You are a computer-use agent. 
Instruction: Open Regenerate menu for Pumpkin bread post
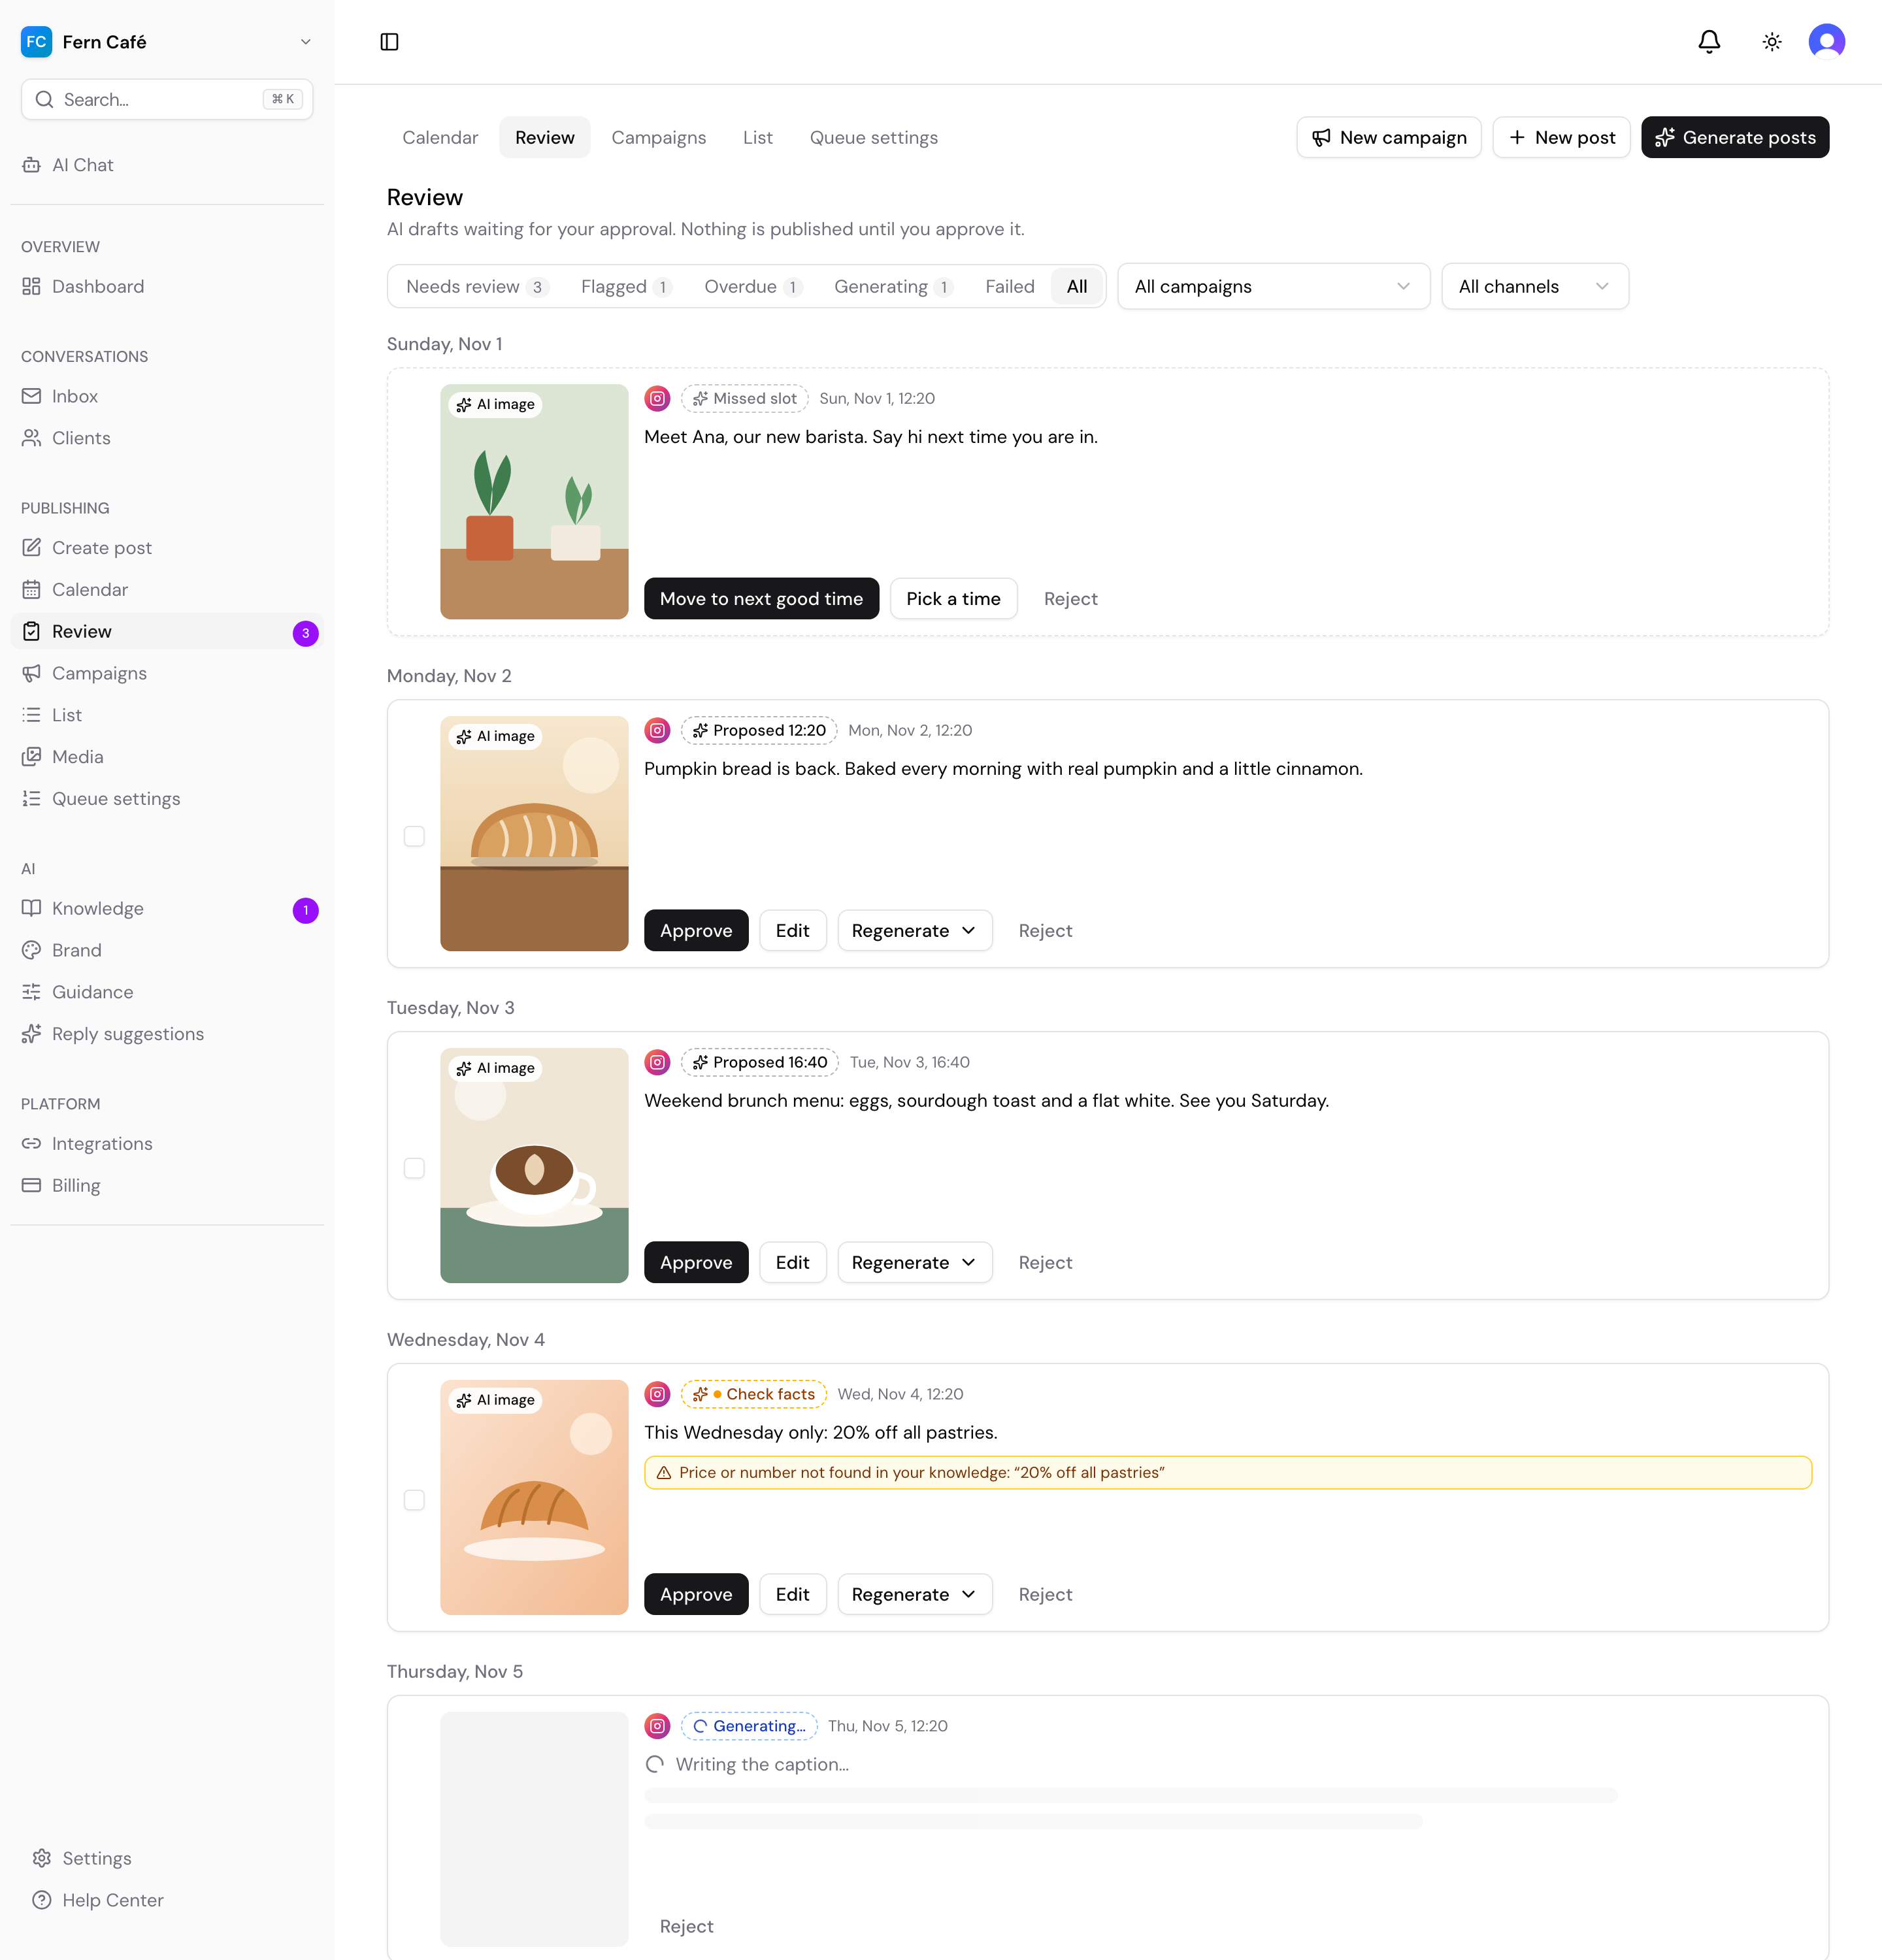tap(914, 931)
